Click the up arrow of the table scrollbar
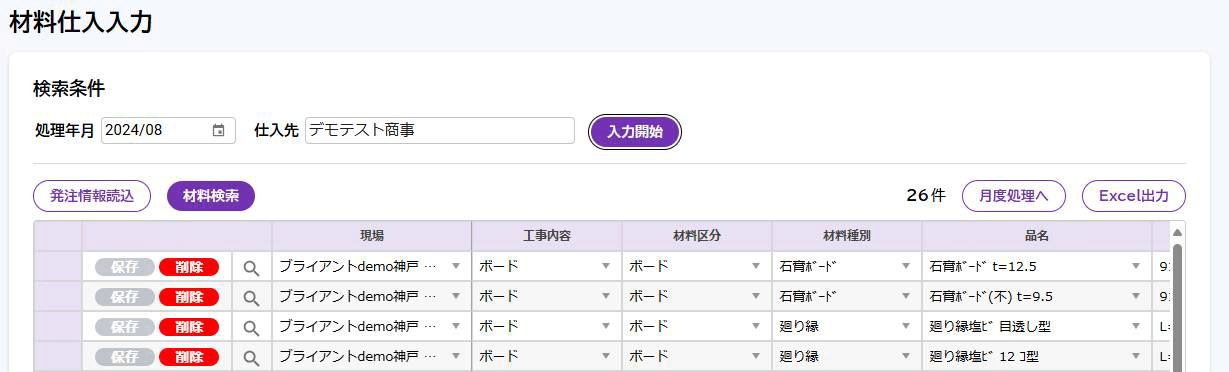 (1177, 229)
